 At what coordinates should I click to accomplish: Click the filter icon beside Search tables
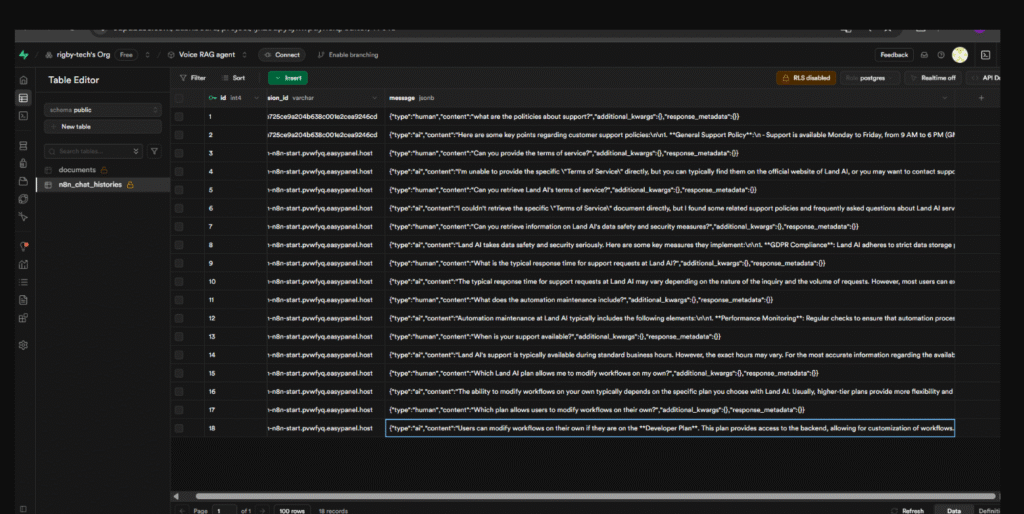coord(154,151)
